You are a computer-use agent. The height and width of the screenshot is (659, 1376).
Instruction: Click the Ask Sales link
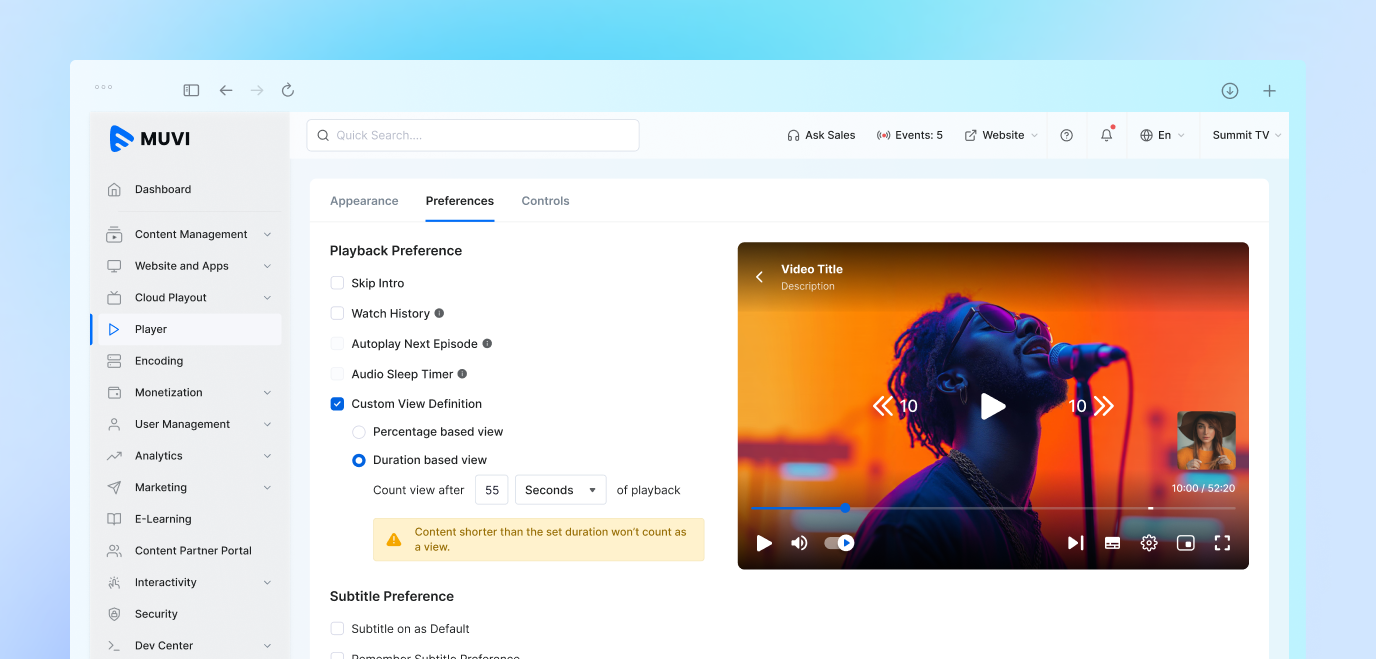coord(821,135)
